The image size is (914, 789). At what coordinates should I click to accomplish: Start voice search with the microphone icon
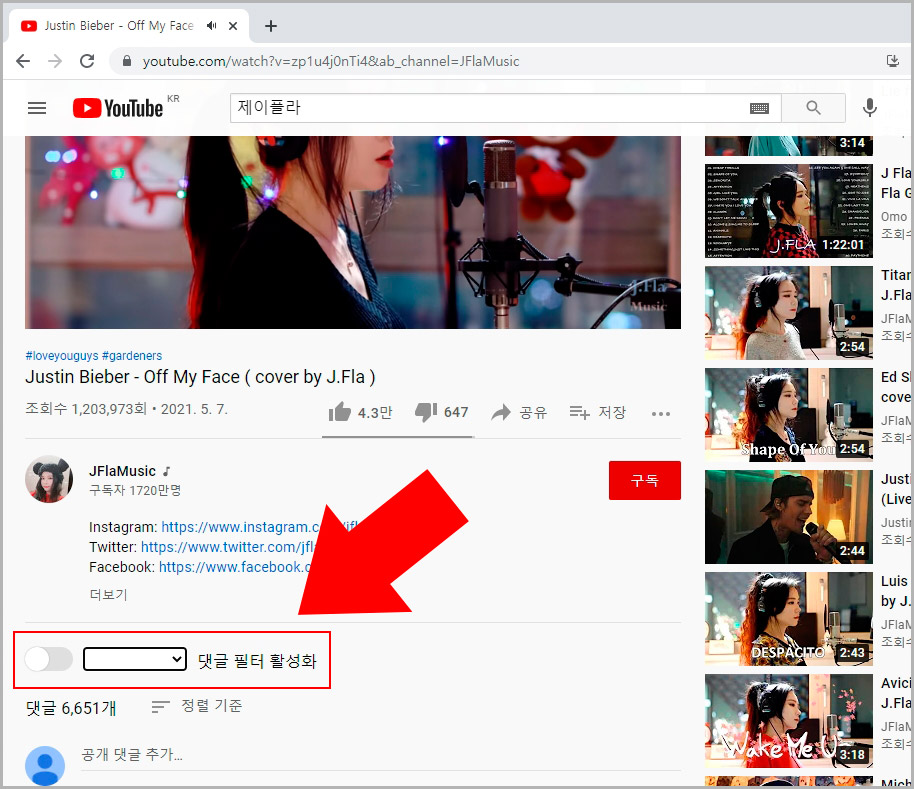[869, 108]
